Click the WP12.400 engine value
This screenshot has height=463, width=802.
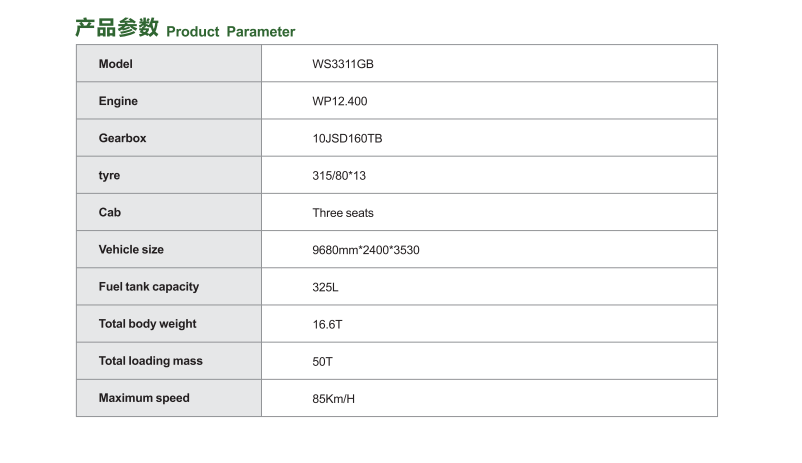coord(340,101)
